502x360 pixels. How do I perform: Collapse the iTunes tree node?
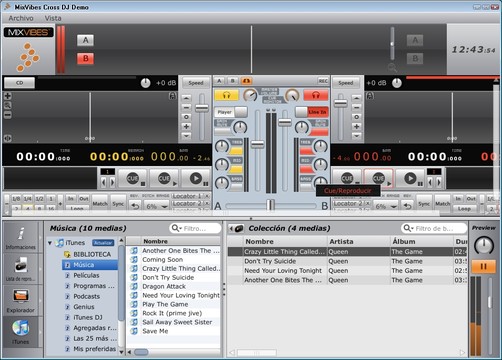click(x=50, y=243)
